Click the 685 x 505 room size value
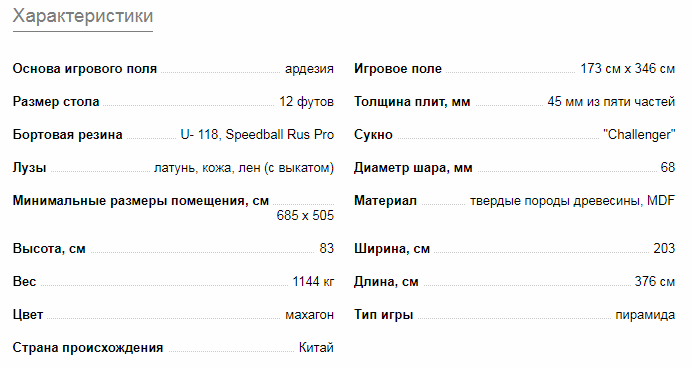692x367 pixels. [305, 215]
